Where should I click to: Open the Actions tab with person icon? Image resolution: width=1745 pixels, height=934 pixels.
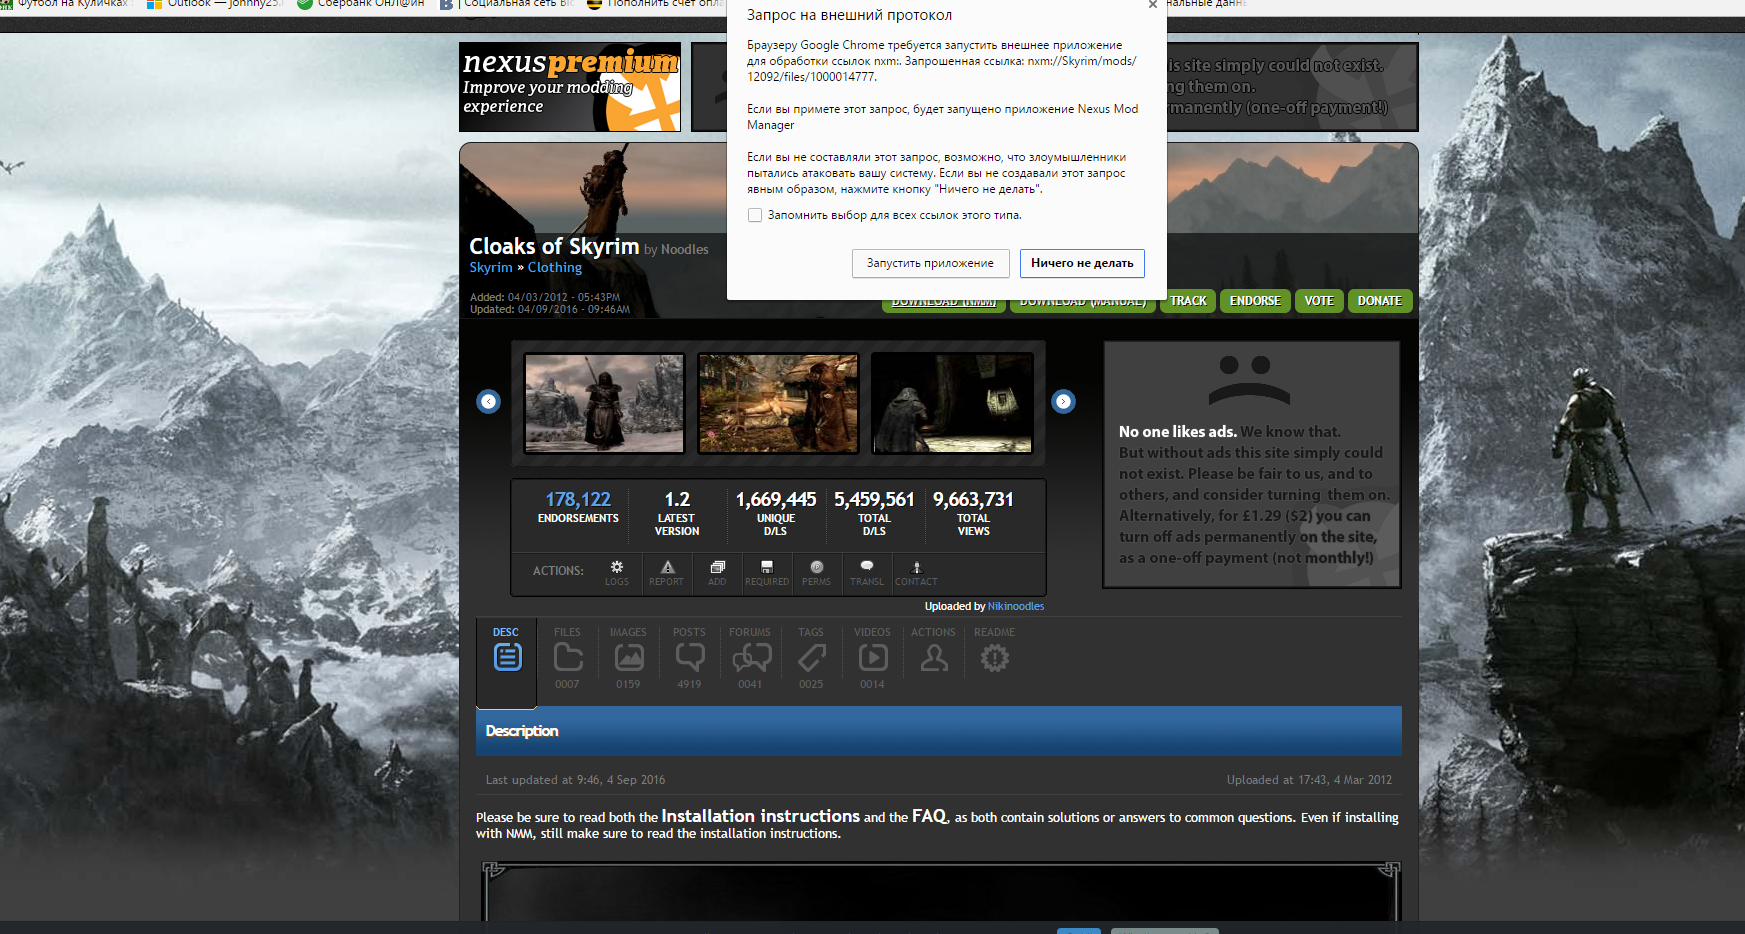(x=933, y=650)
